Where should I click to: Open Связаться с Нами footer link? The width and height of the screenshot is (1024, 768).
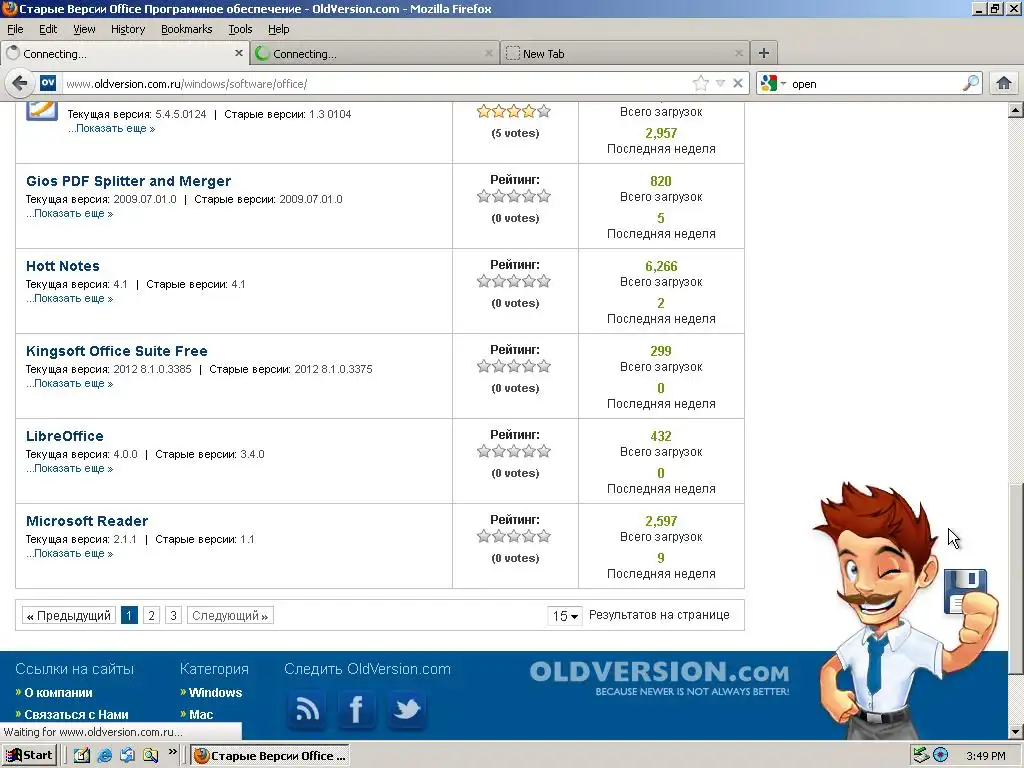[x=76, y=714]
